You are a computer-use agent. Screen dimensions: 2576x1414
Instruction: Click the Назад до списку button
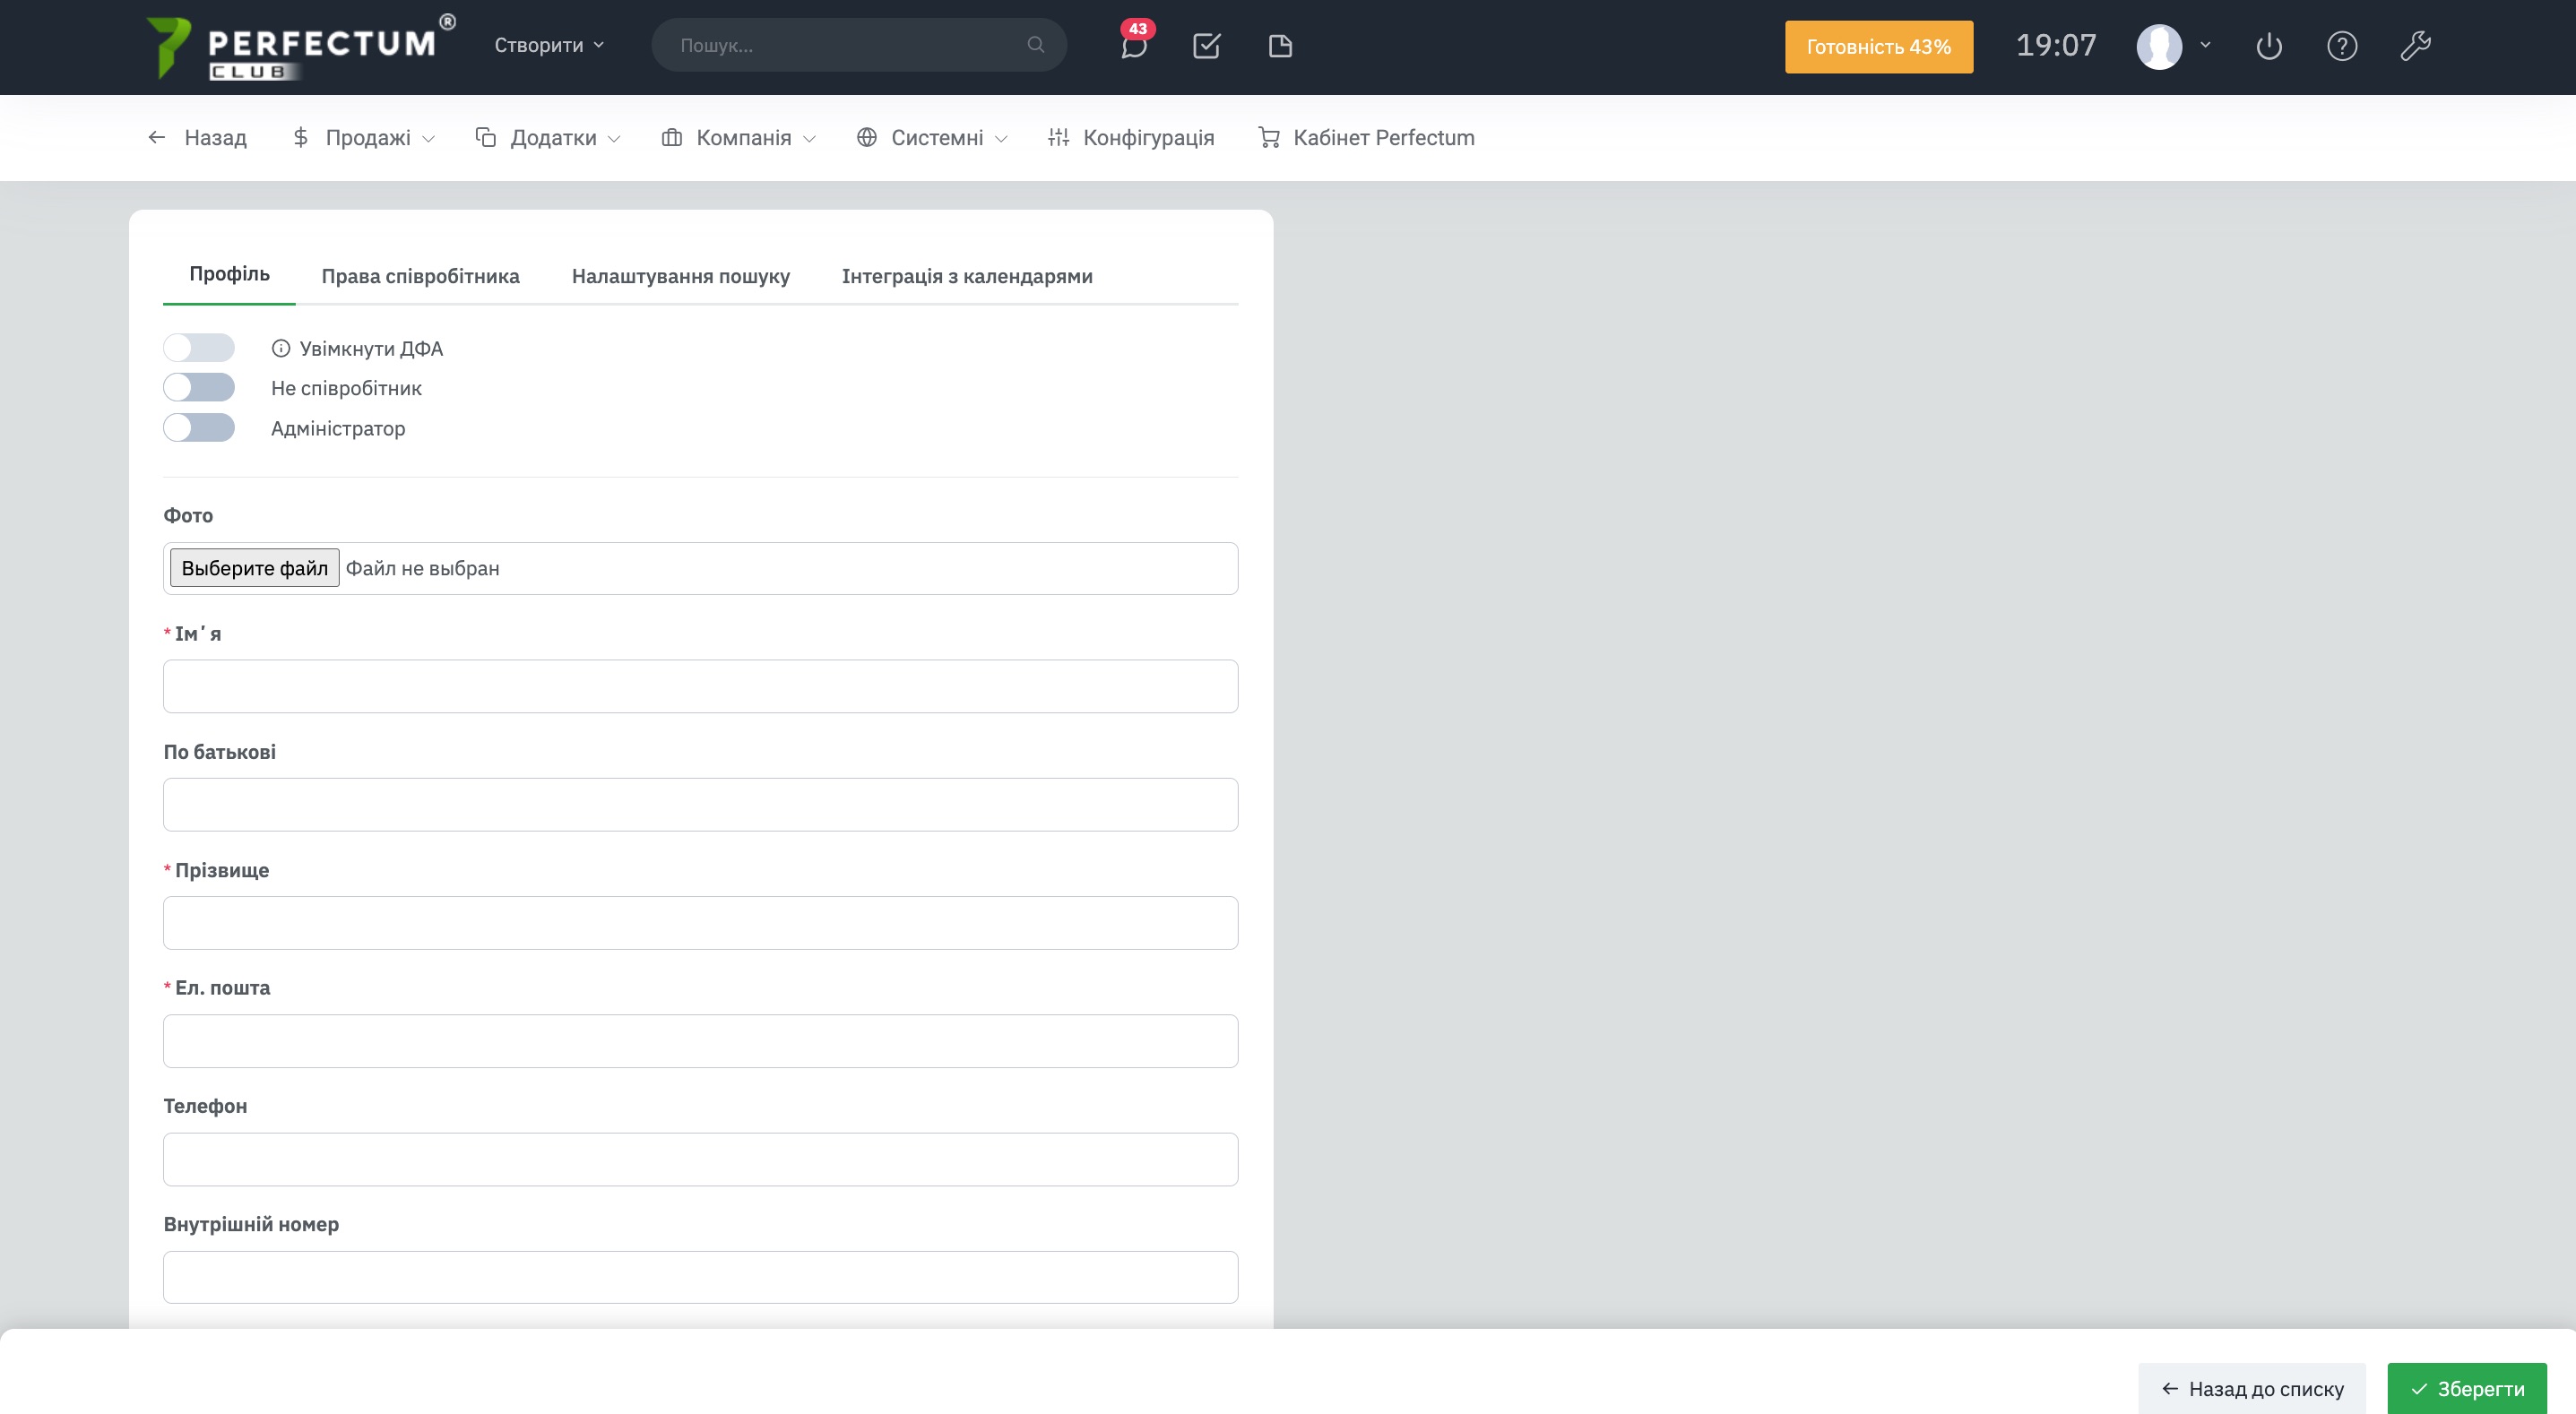[x=2252, y=1388]
